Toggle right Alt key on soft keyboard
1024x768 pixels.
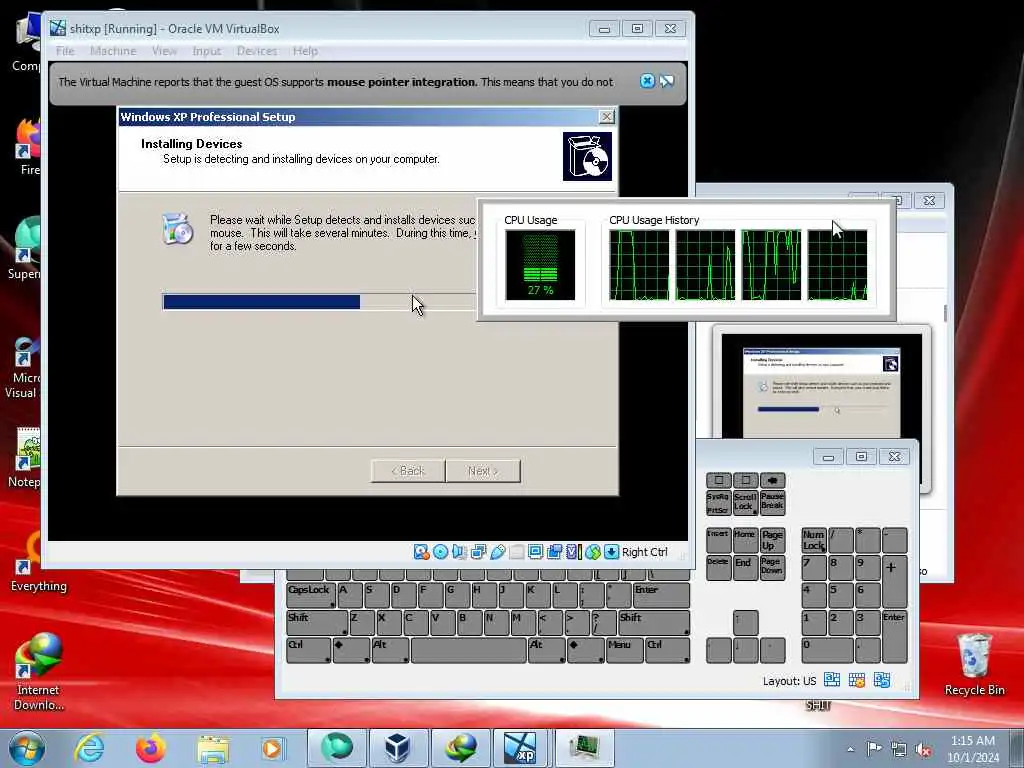click(x=547, y=650)
